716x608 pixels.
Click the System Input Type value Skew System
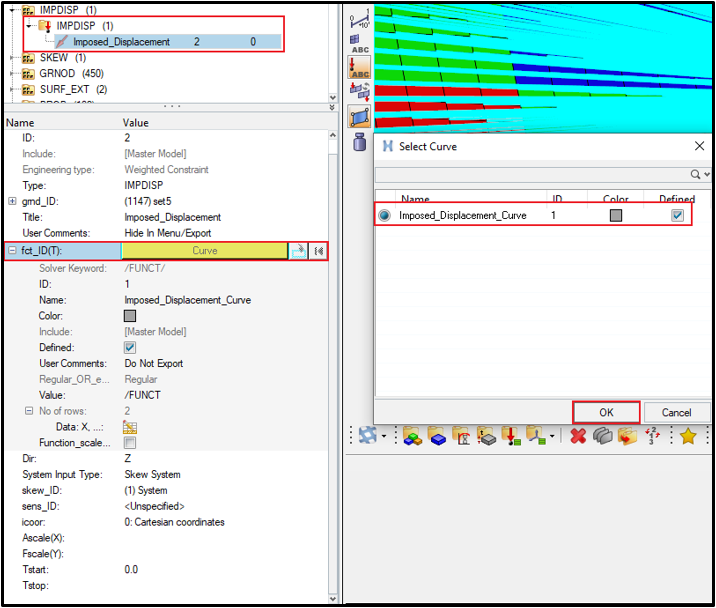pyautogui.click(x=152, y=475)
